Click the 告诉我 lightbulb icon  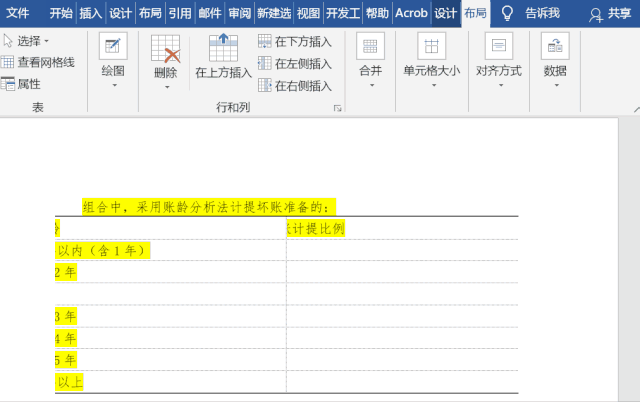pos(507,13)
